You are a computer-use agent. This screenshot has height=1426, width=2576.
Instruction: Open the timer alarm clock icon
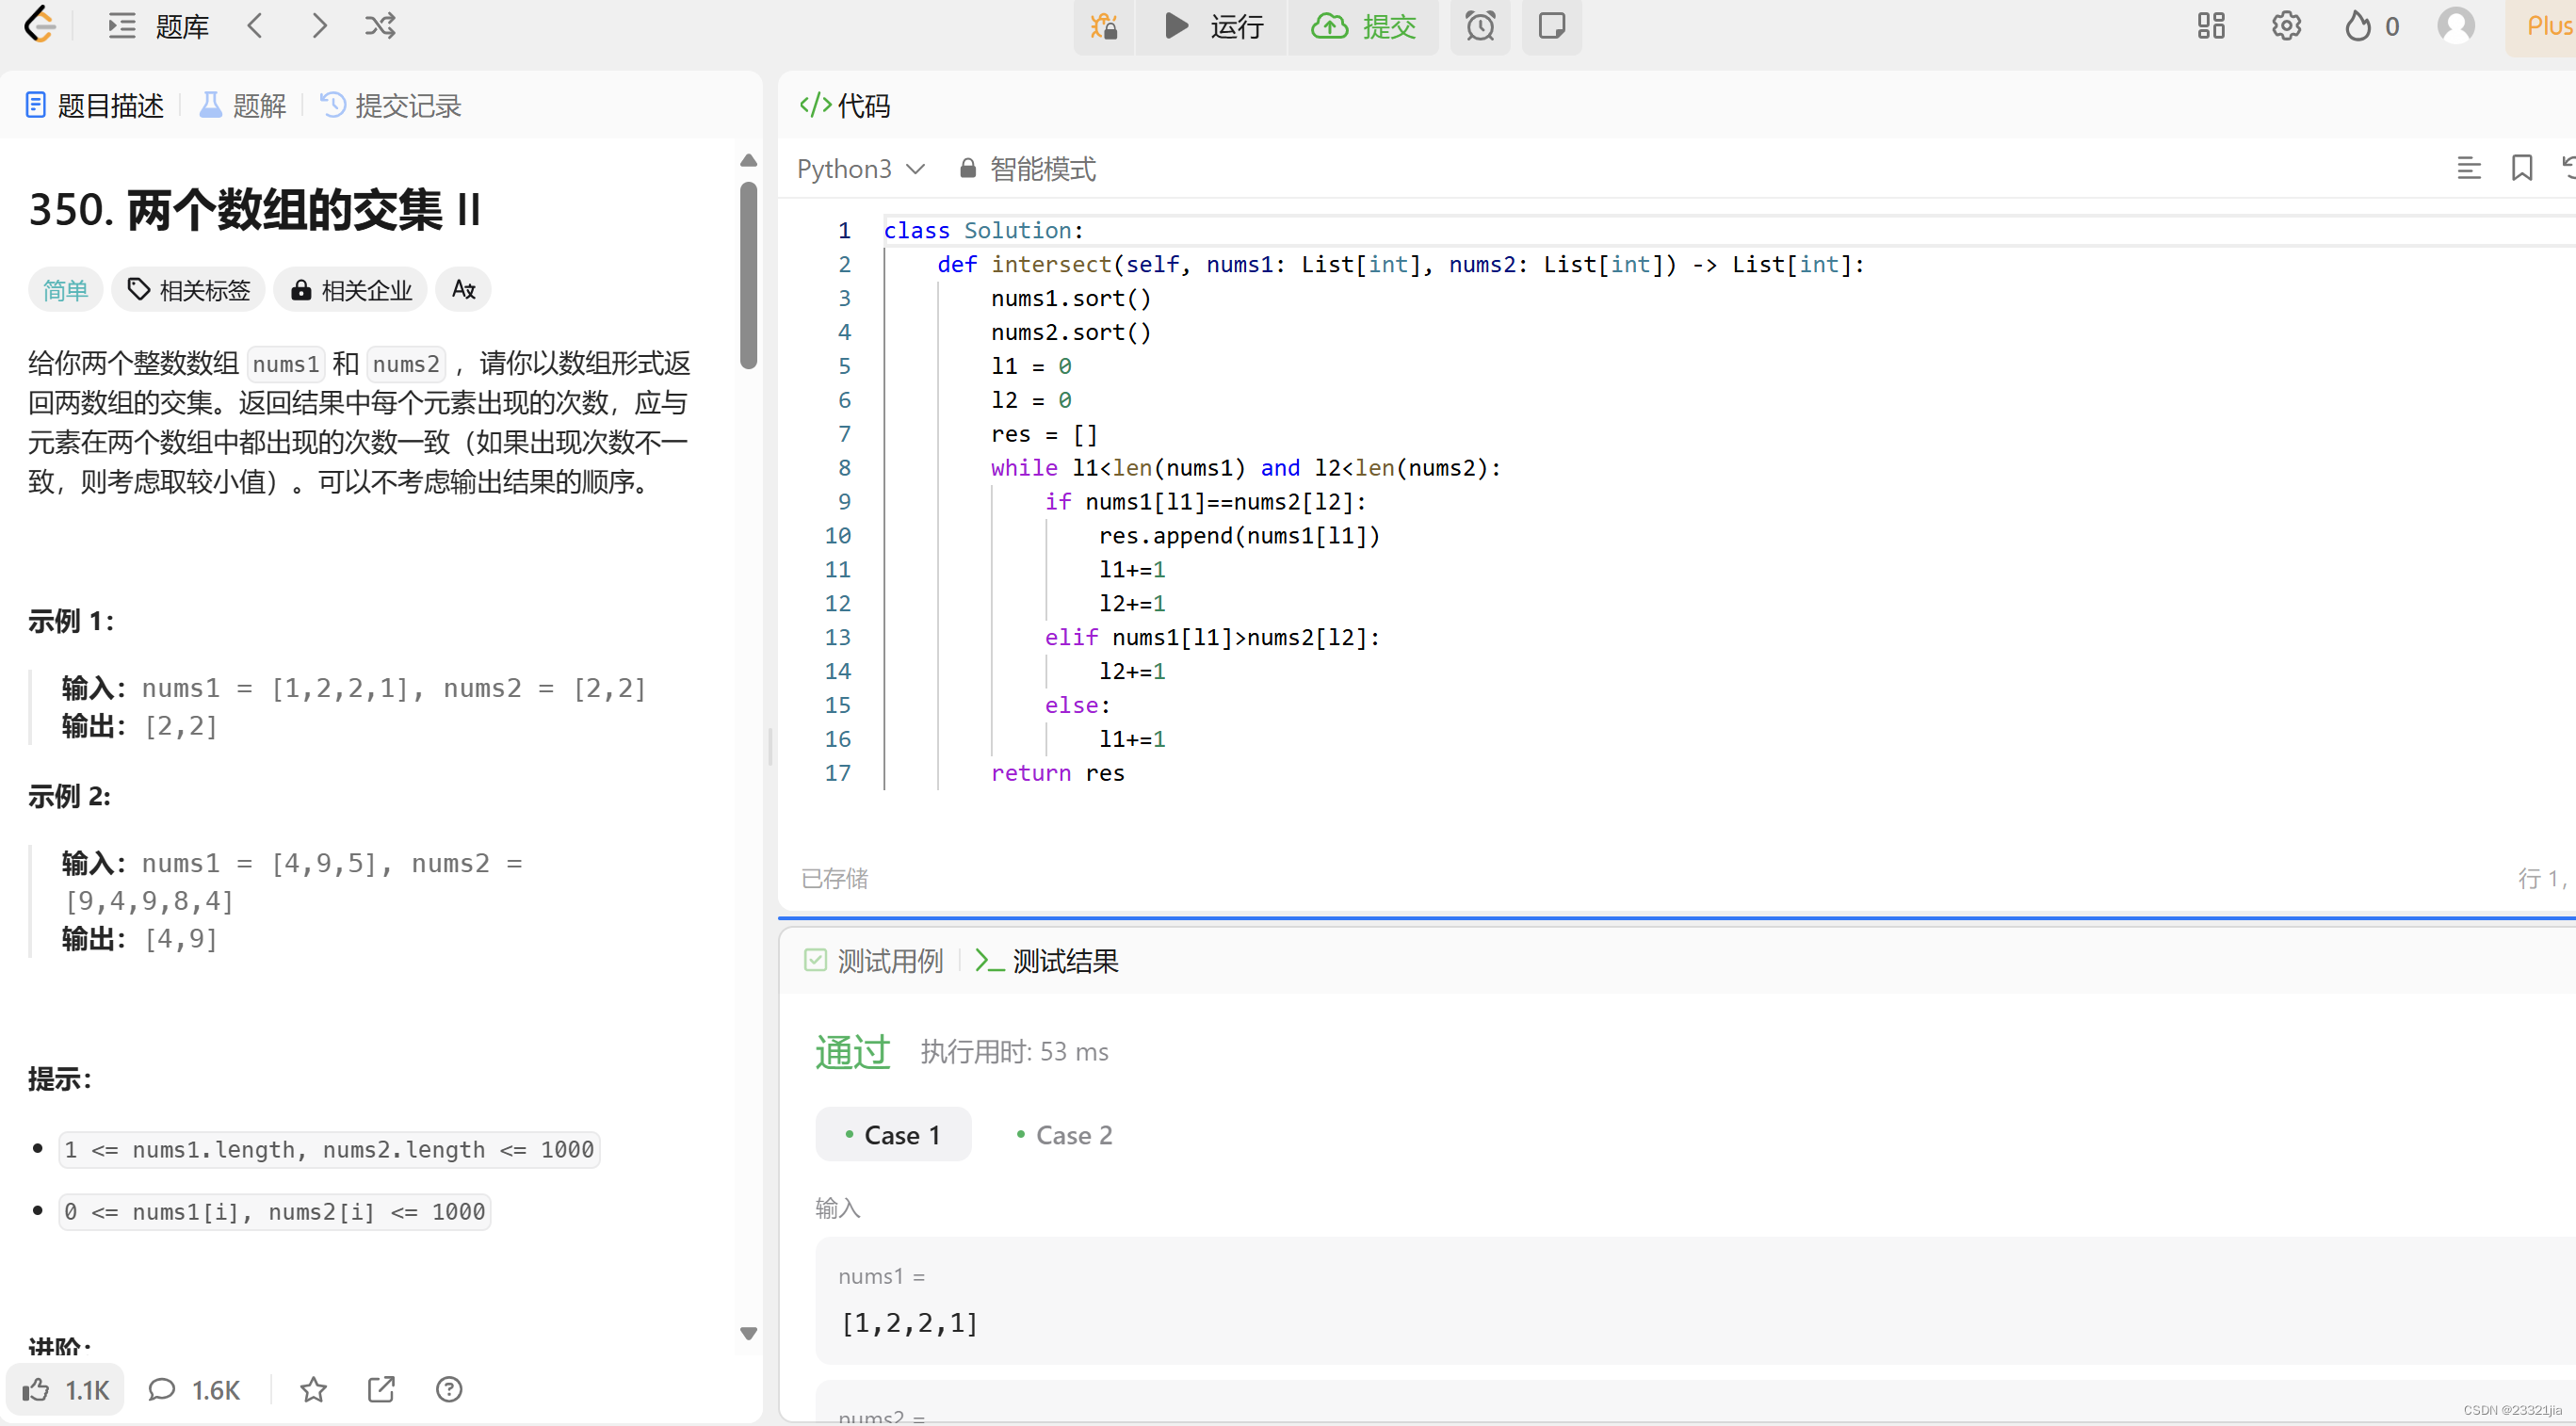[x=1480, y=26]
